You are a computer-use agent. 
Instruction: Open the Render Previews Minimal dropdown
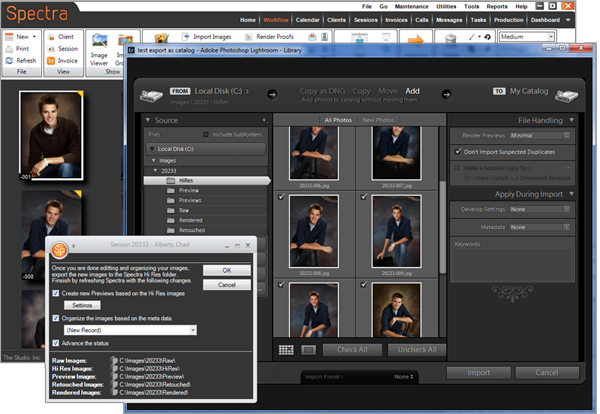(540, 135)
